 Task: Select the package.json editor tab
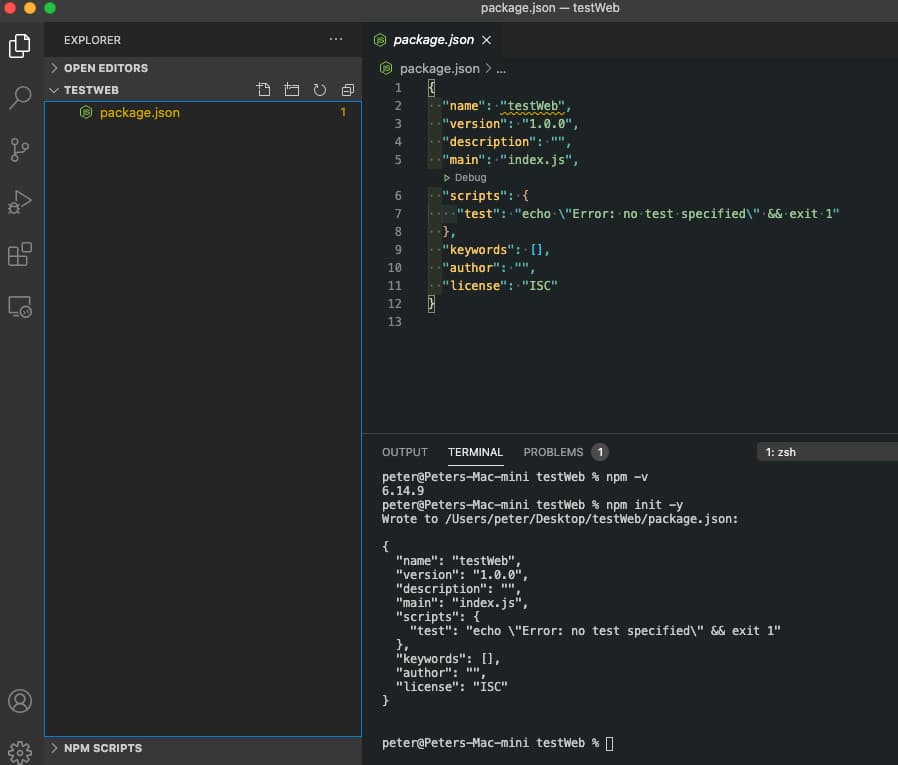click(x=433, y=40)
